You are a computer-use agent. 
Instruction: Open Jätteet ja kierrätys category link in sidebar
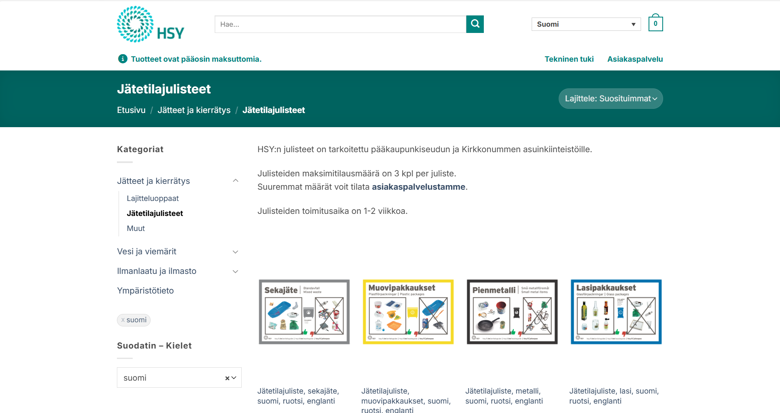153,181
